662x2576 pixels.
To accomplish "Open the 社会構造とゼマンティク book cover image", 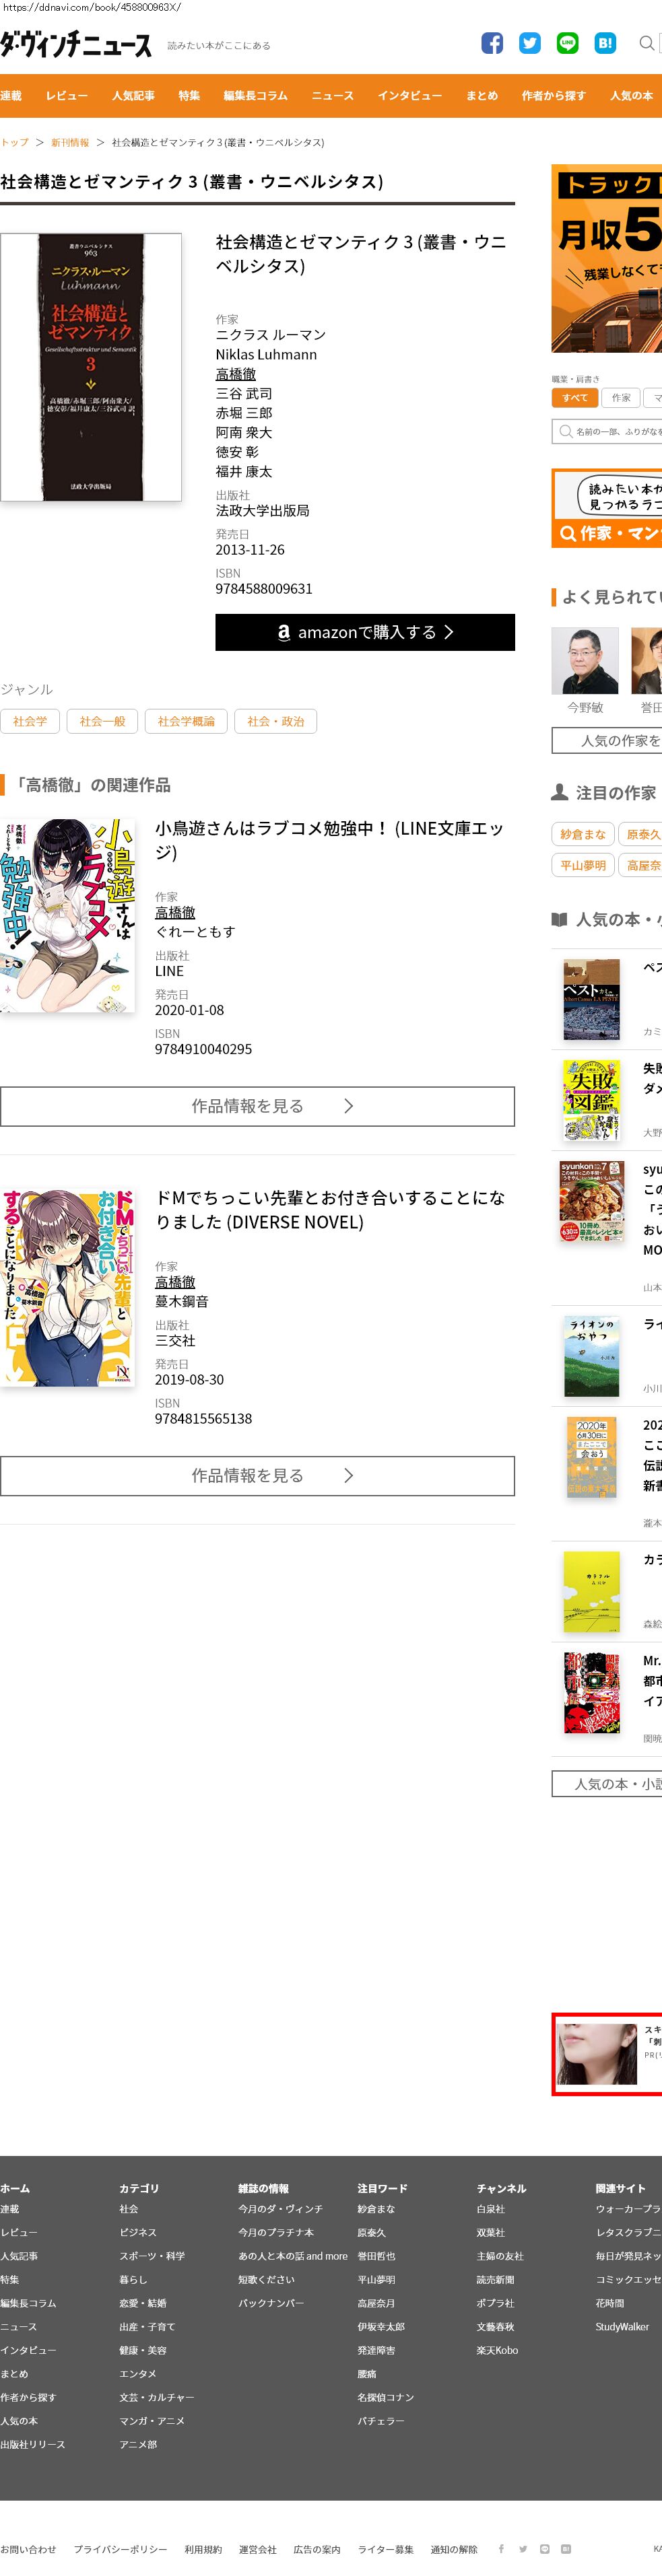I will 91,367.
